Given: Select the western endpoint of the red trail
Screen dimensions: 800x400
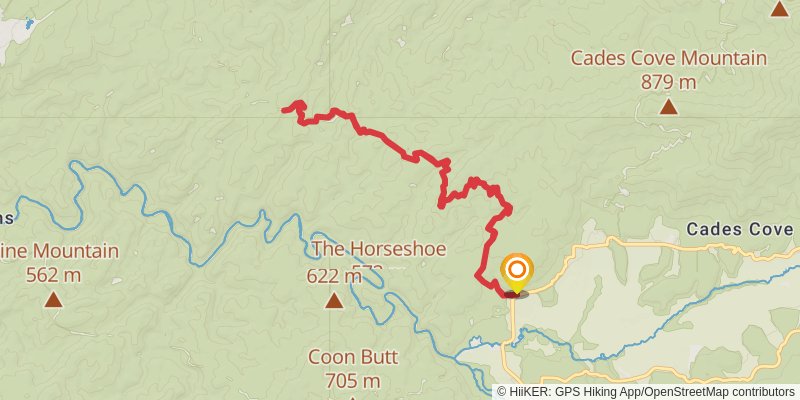Looking at the screenshot, I should click(x=284, y=110).
